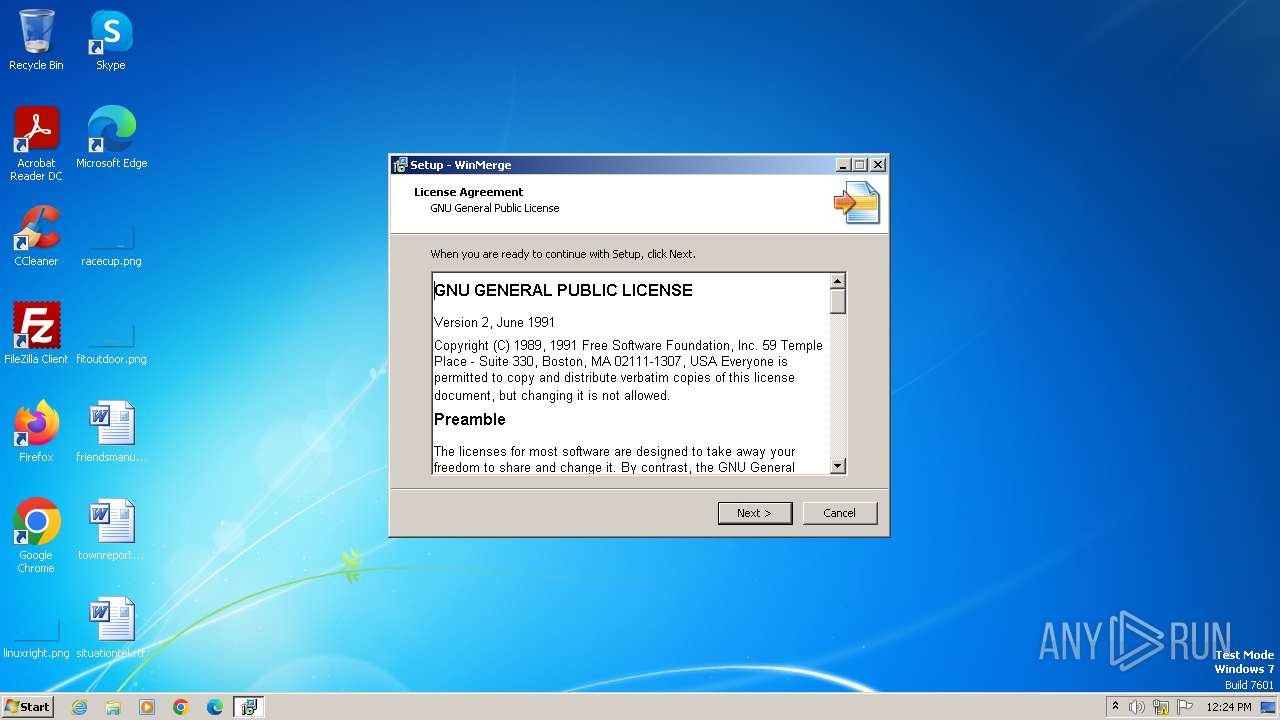Open the Recycle Bin desktop icon

[x=36, y=40]
